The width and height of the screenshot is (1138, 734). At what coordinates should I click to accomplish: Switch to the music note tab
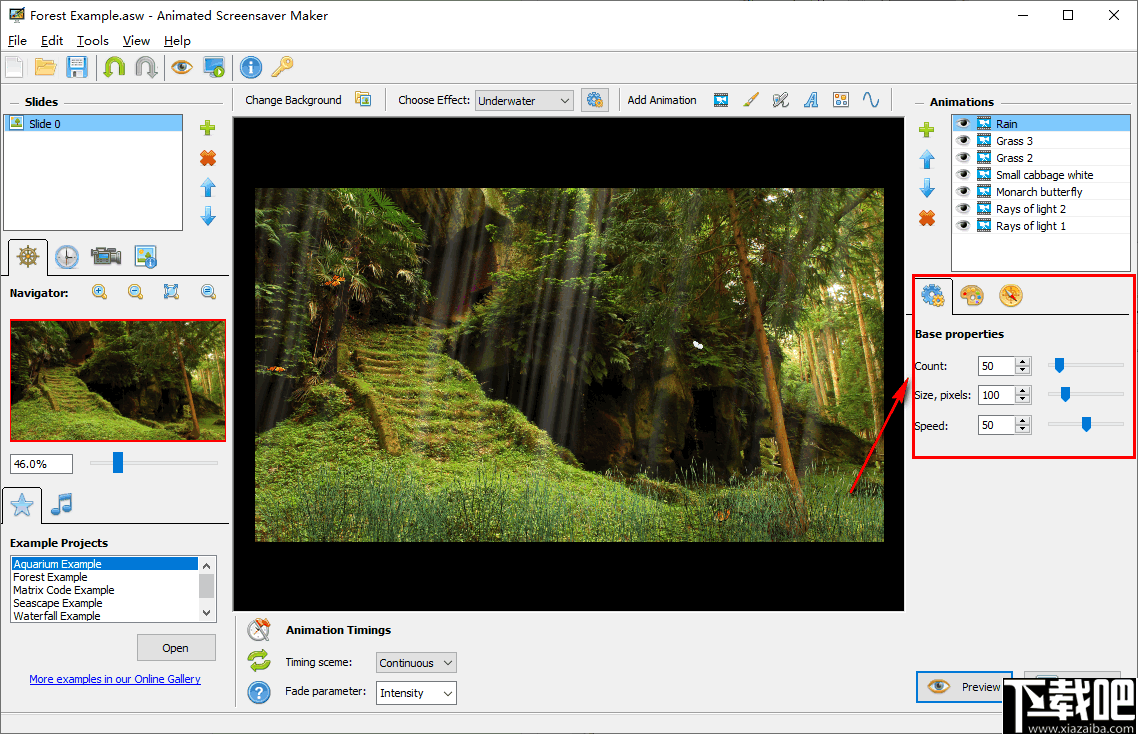point(62,505)
